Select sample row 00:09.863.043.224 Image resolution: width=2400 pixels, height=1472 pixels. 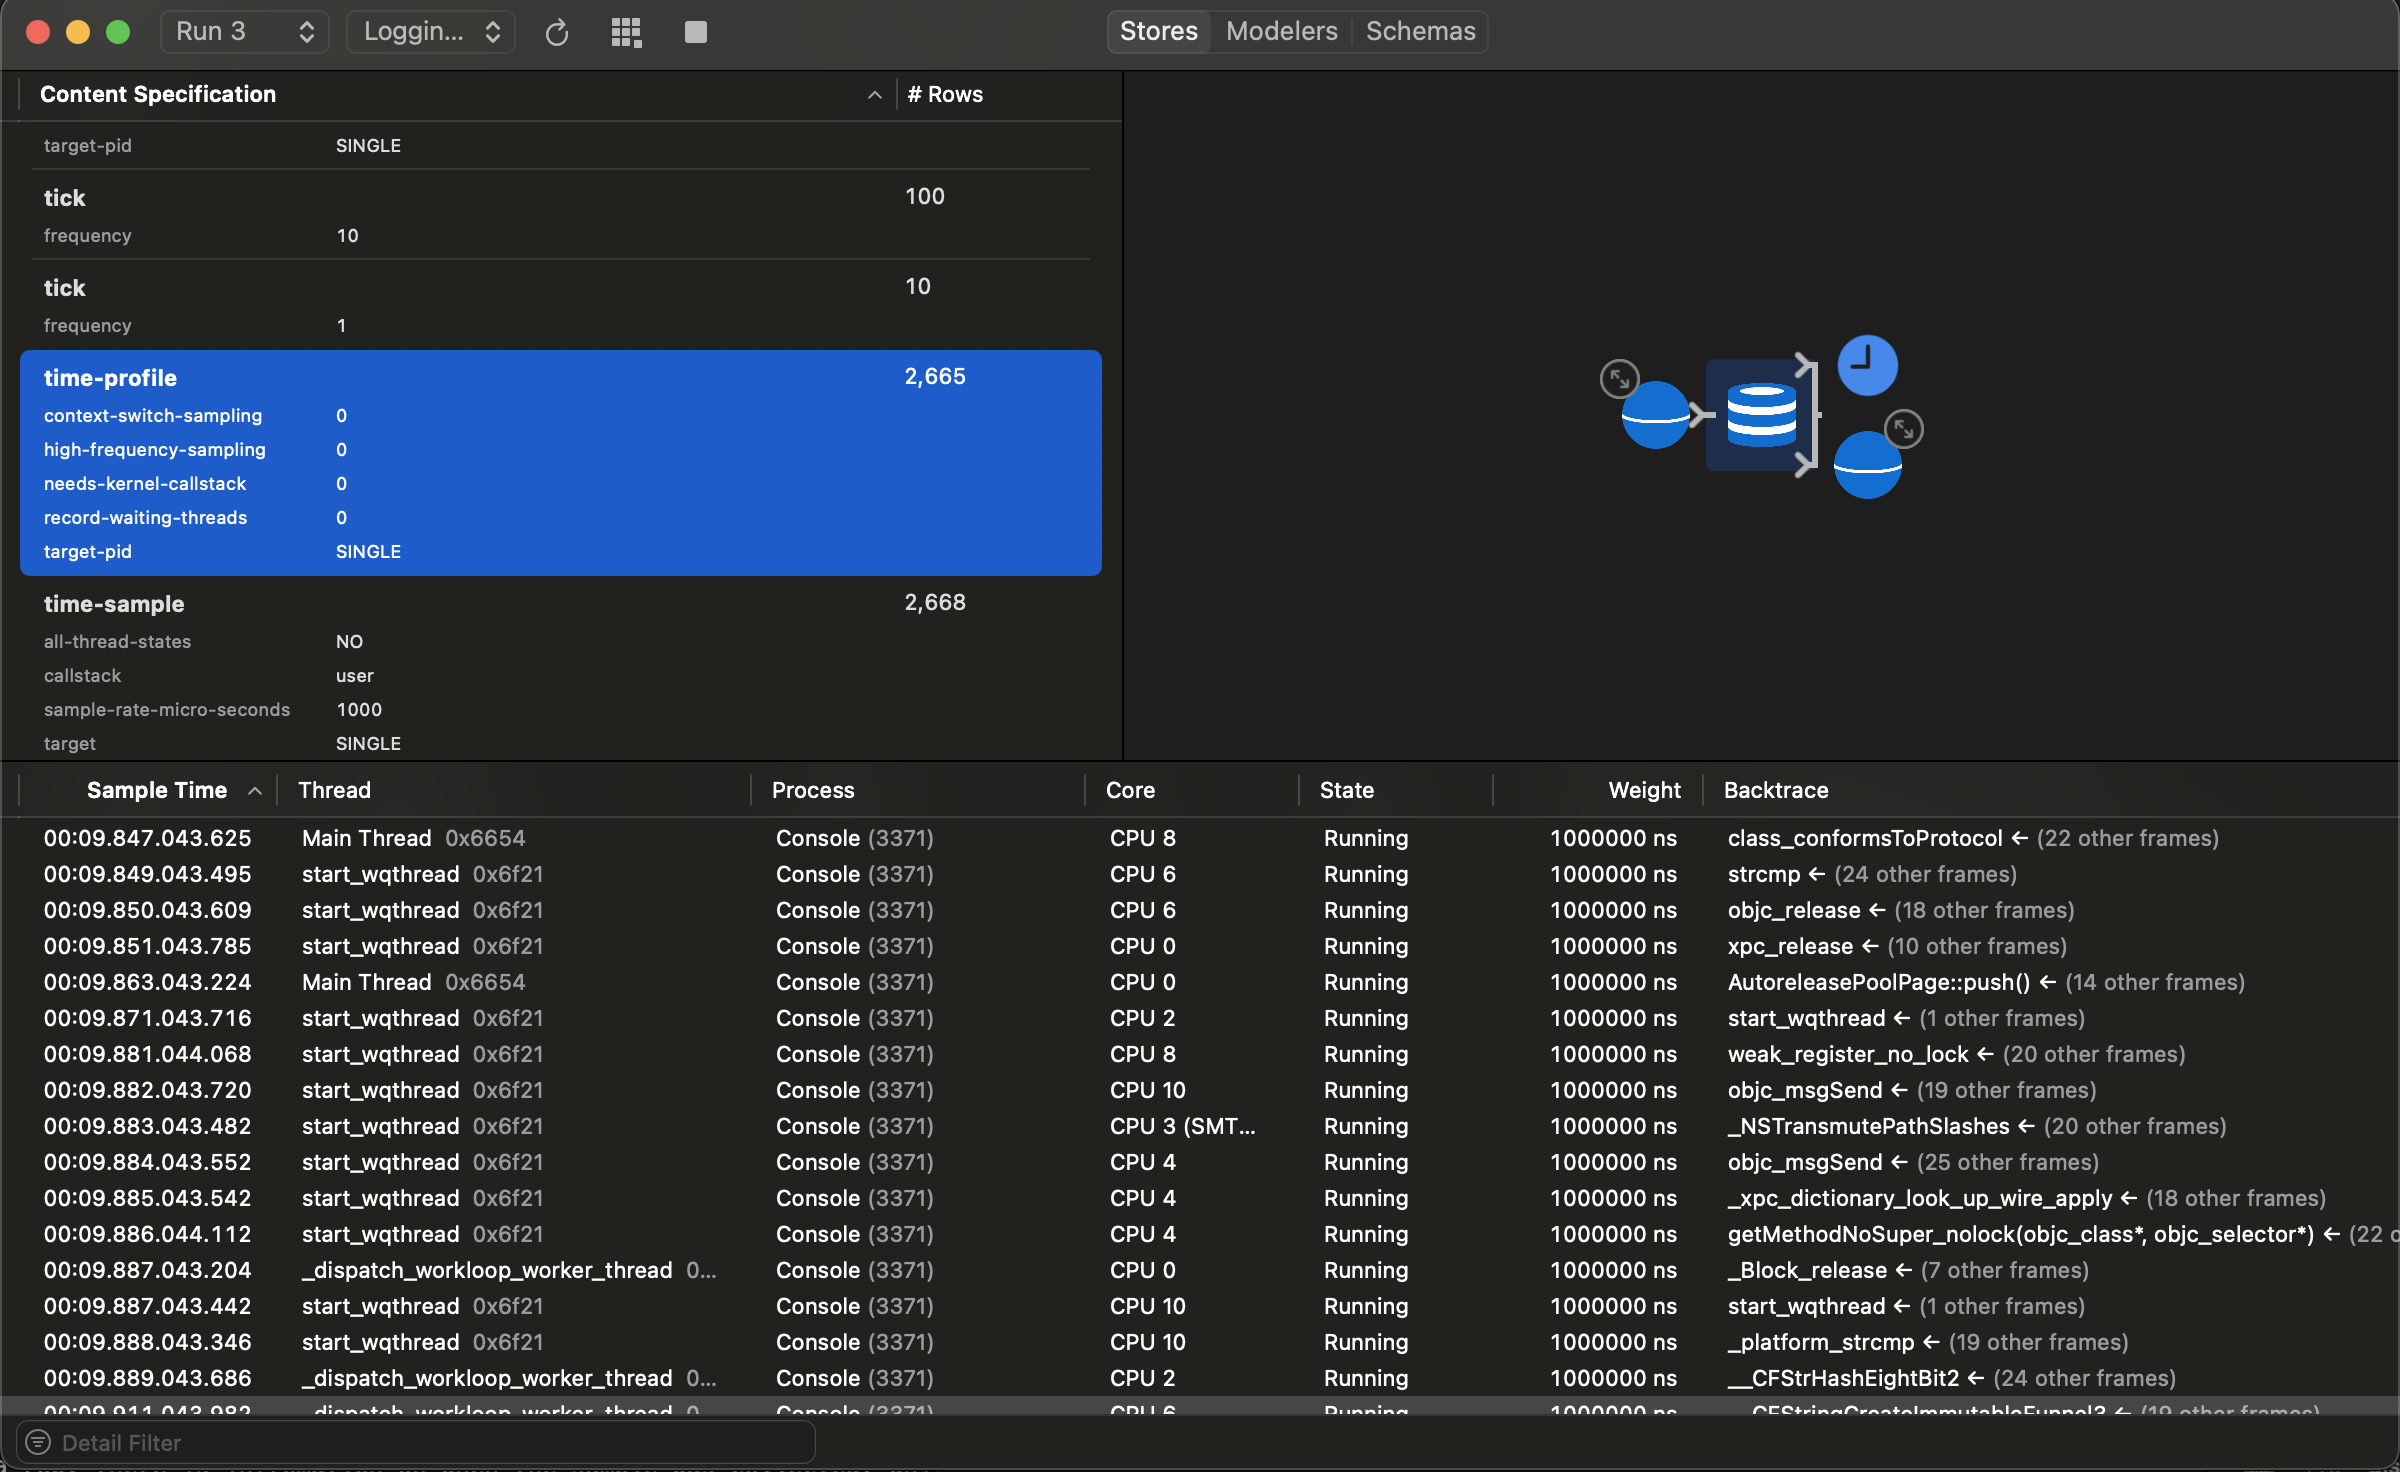[1200, 982]
